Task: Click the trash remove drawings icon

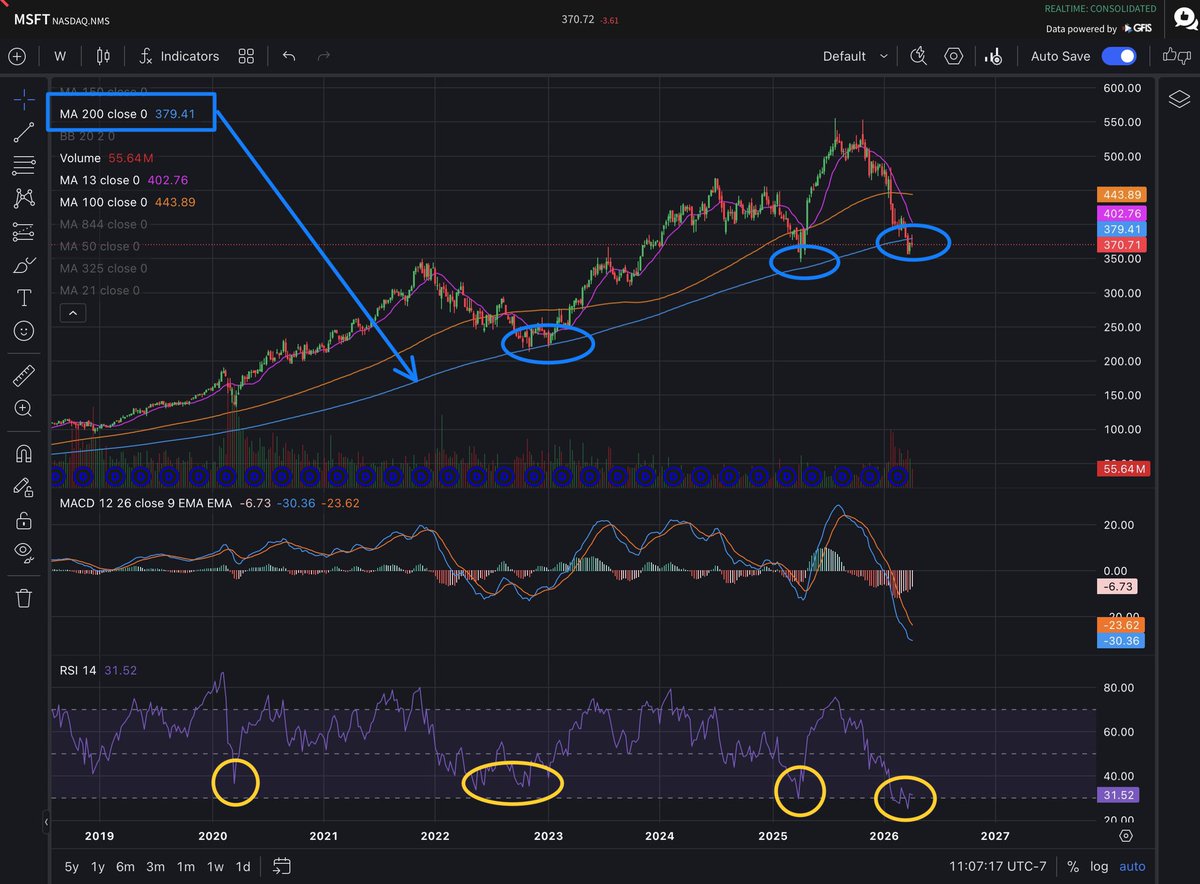Action: coord(24,598)
